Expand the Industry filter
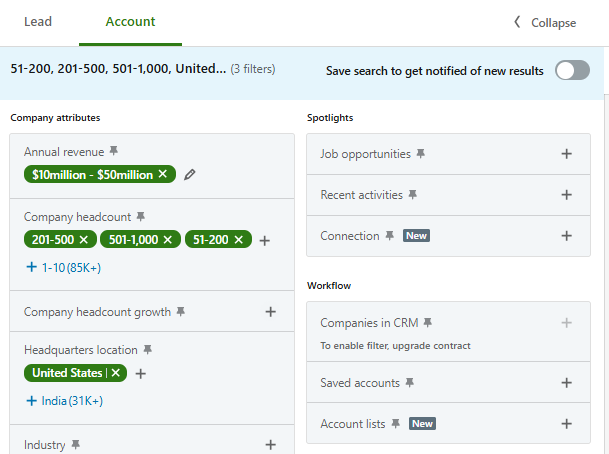 point(270,444)
